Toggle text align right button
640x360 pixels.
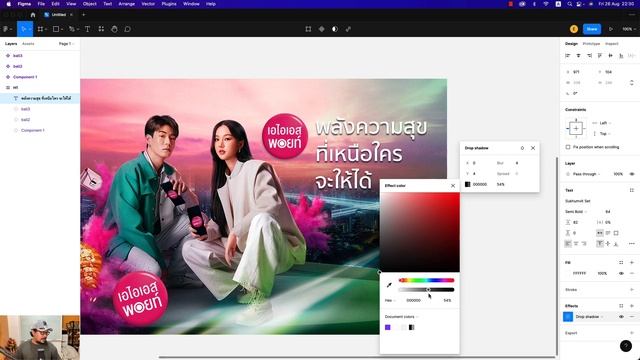tap(584, 244)
